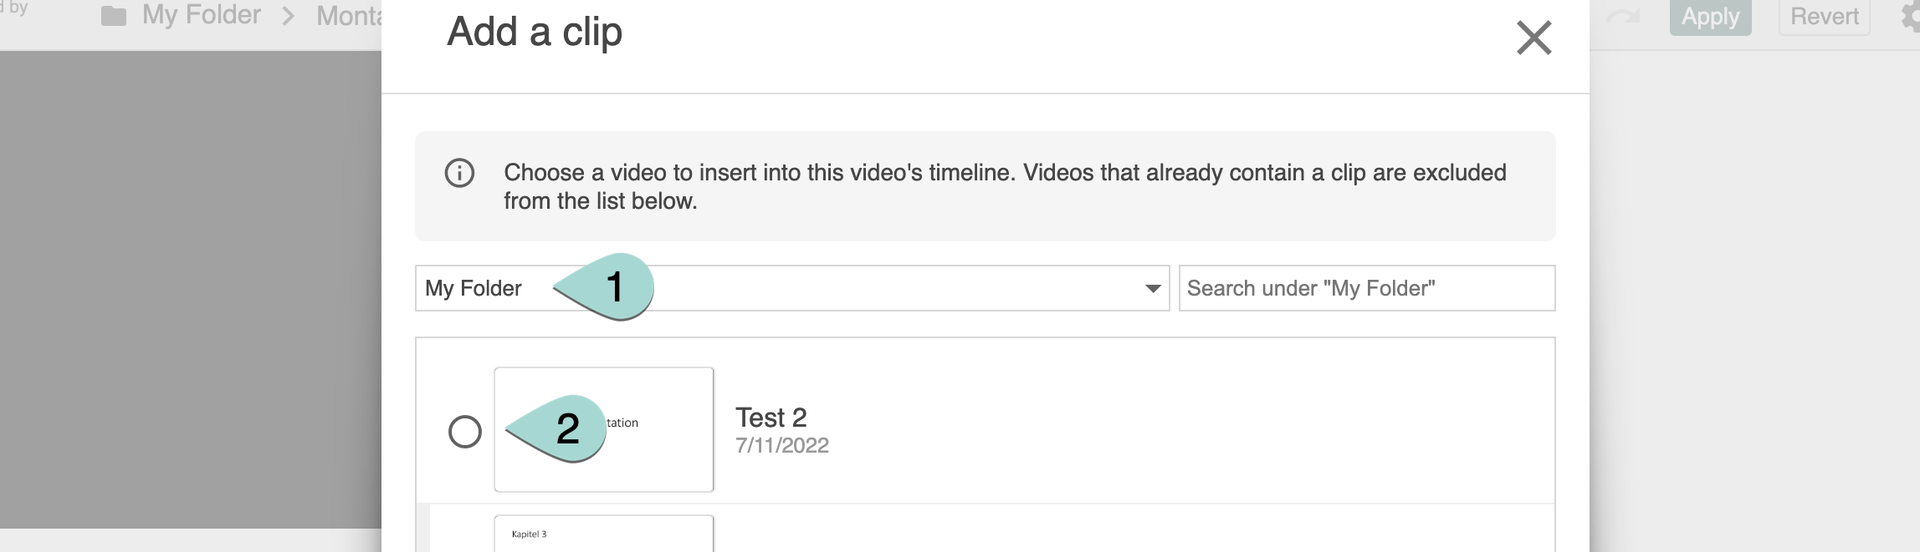Click the breadcrumb chevron after My Folder

288,16
